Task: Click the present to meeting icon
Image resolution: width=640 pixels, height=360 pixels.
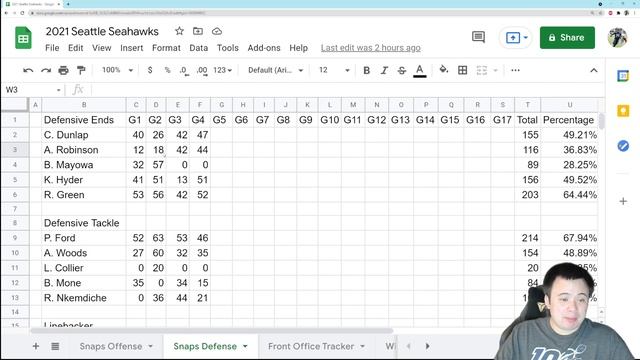Action: click(513, 38)
